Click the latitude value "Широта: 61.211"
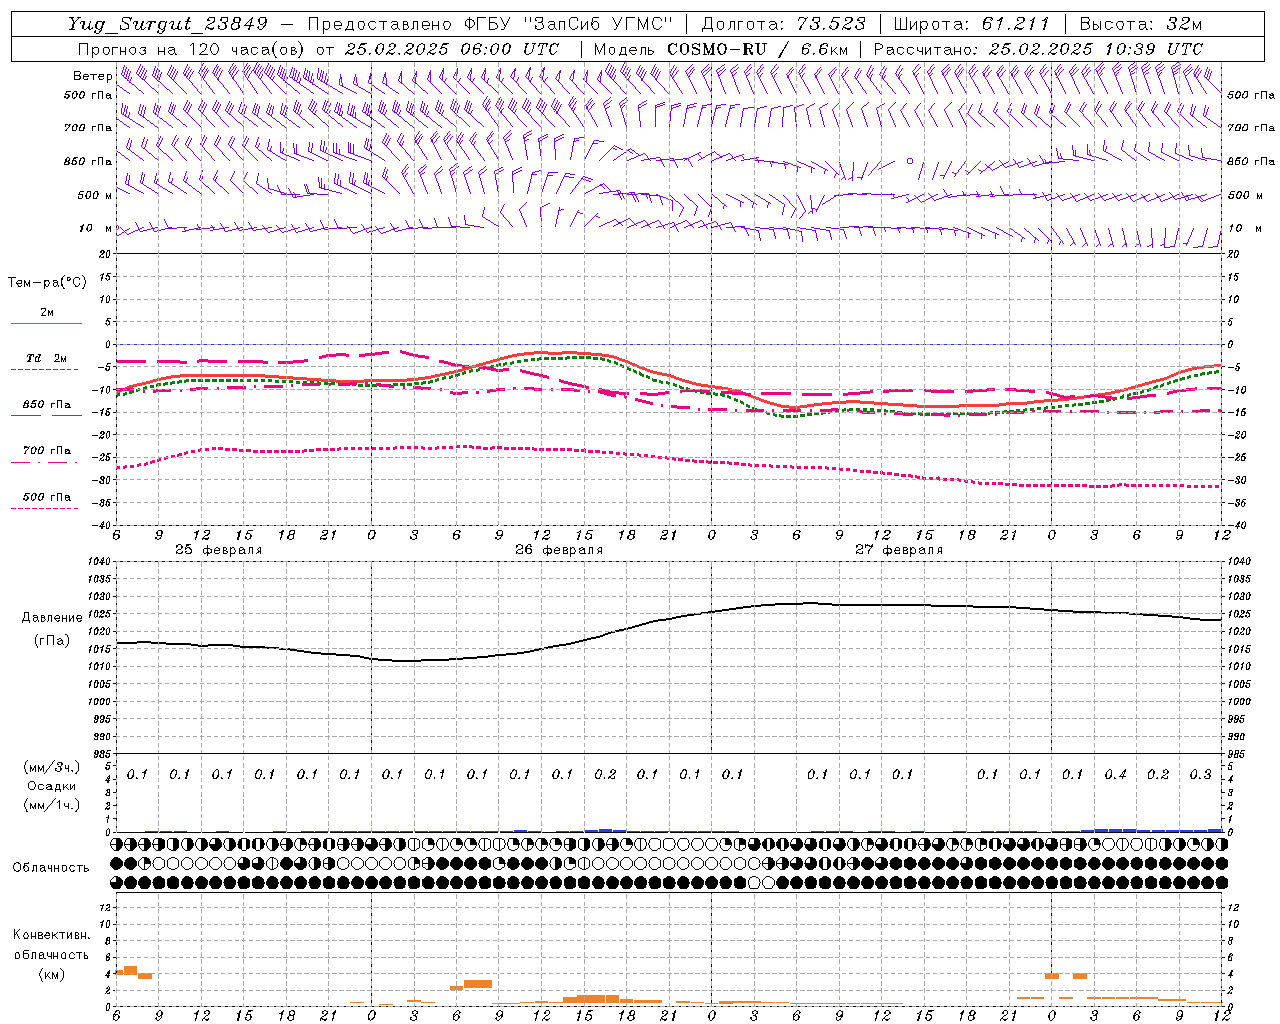 [971, 24]
